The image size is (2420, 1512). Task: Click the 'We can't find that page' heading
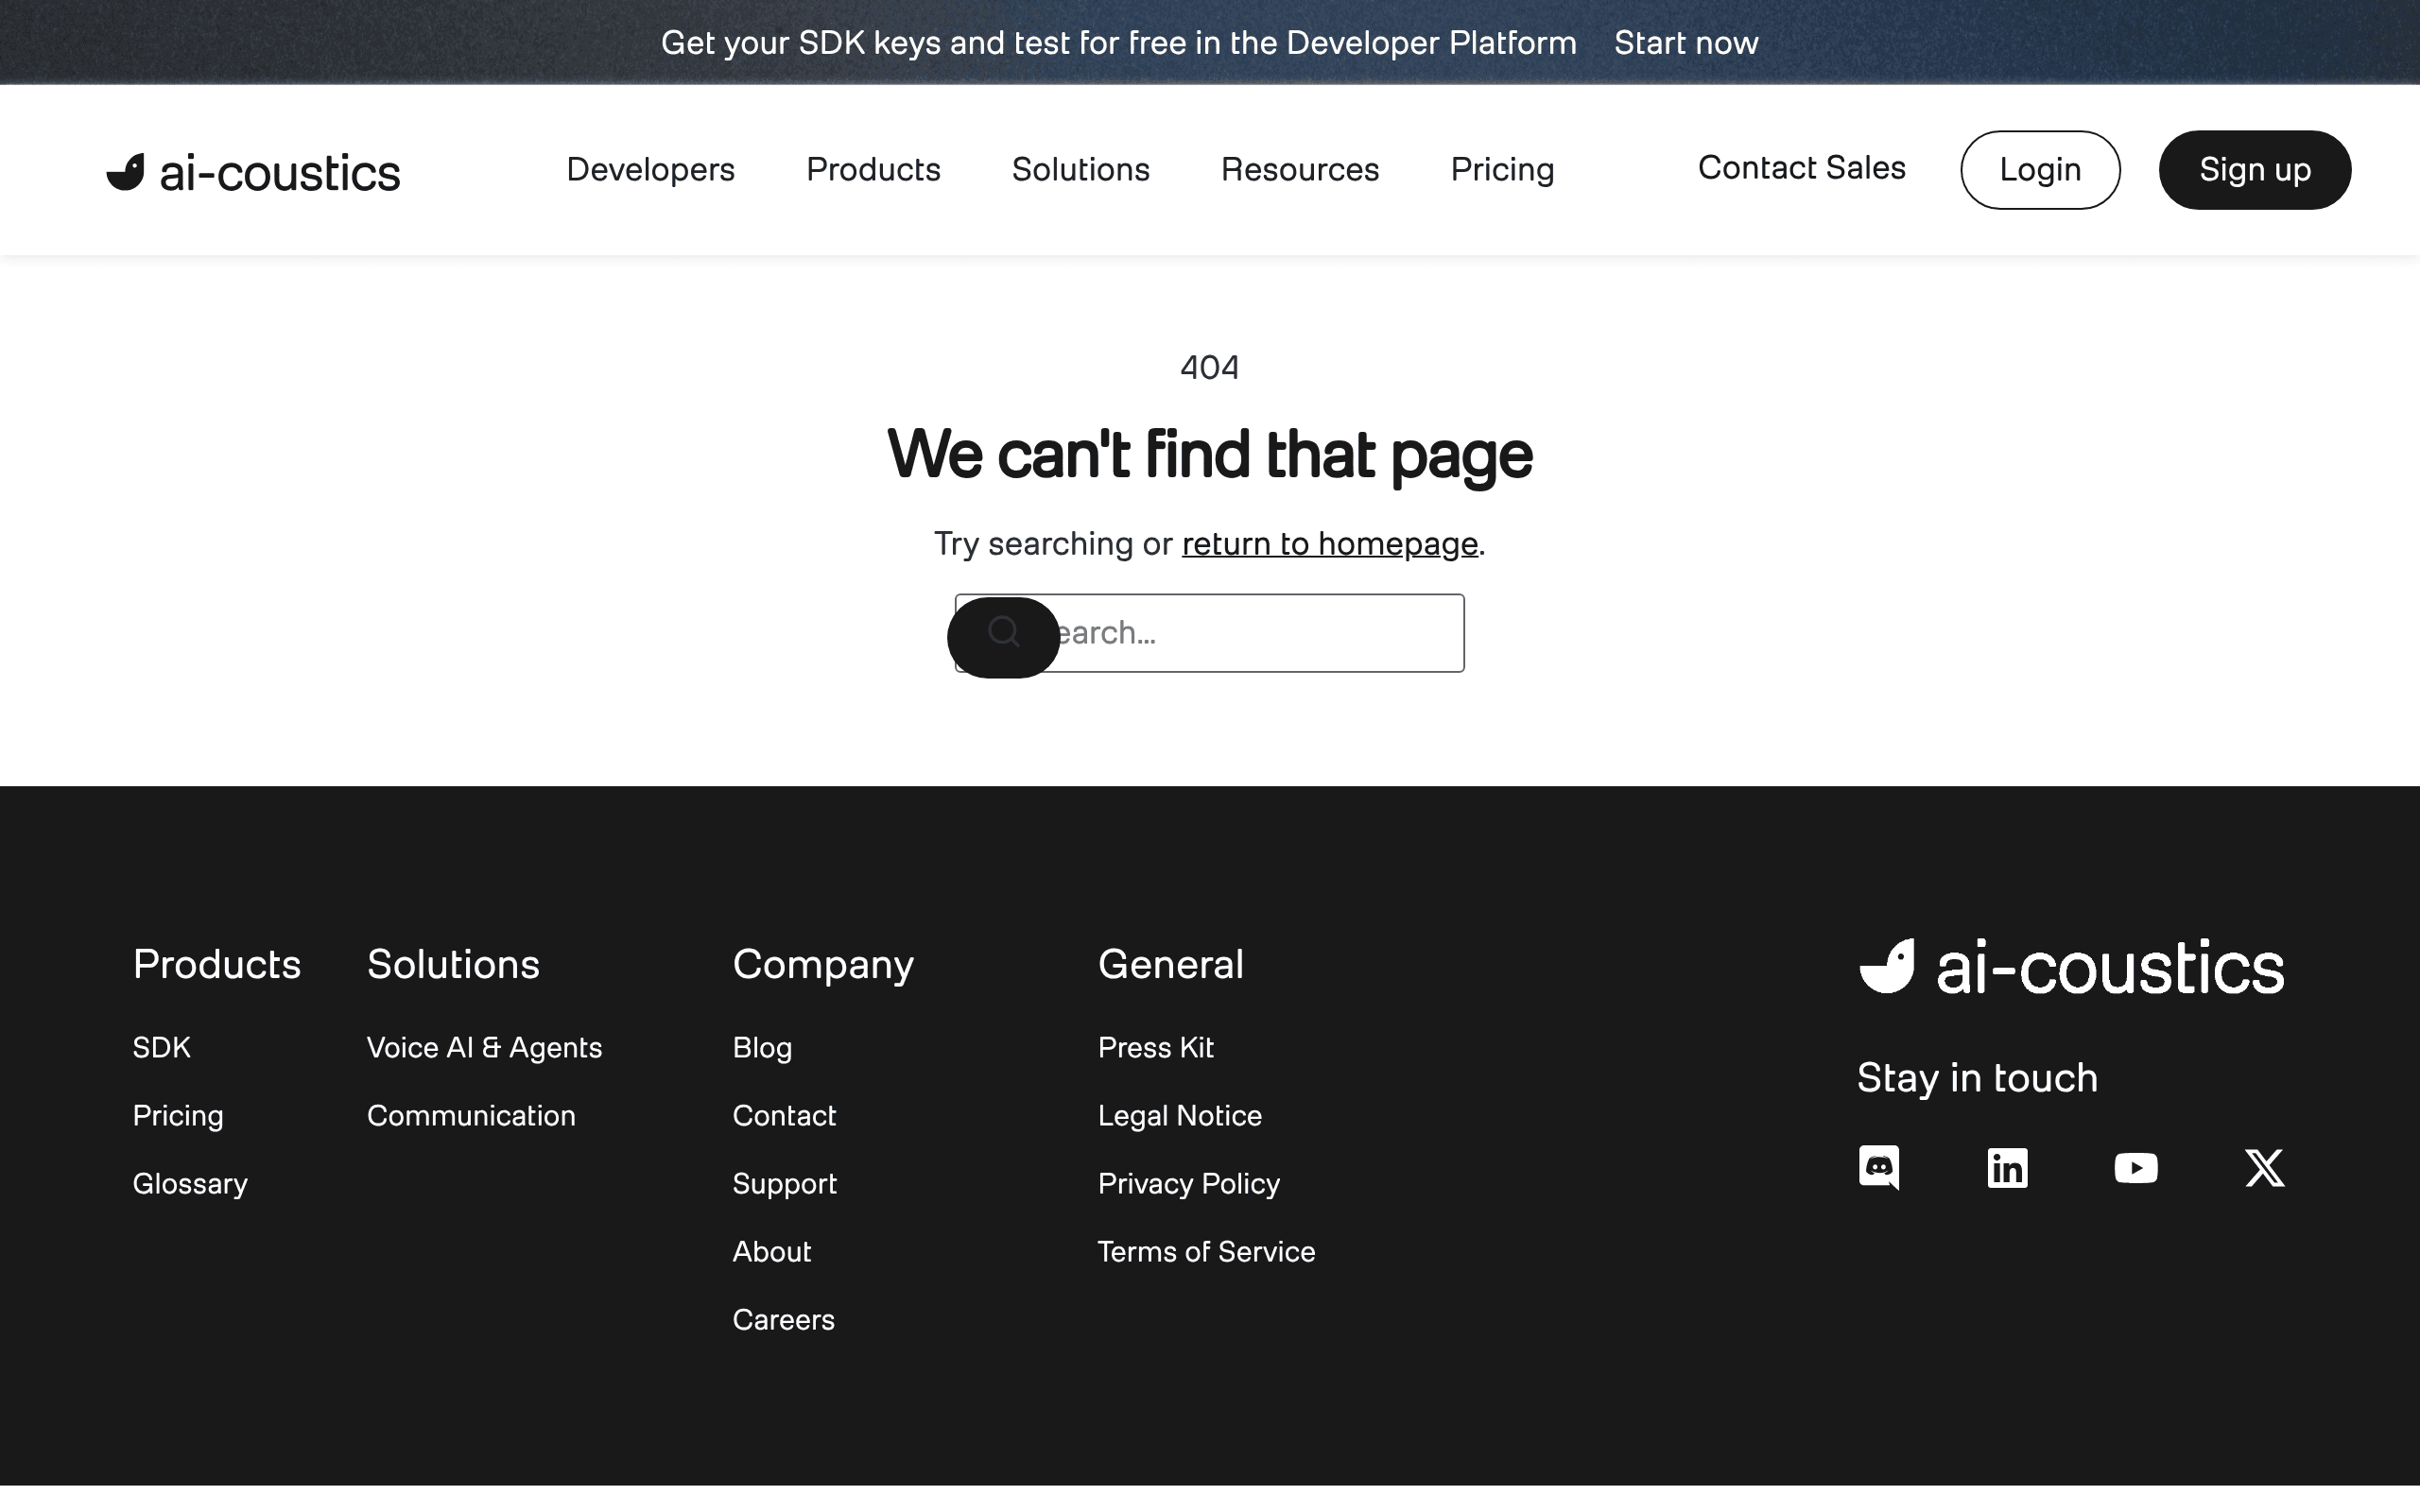coord(1209,455)
